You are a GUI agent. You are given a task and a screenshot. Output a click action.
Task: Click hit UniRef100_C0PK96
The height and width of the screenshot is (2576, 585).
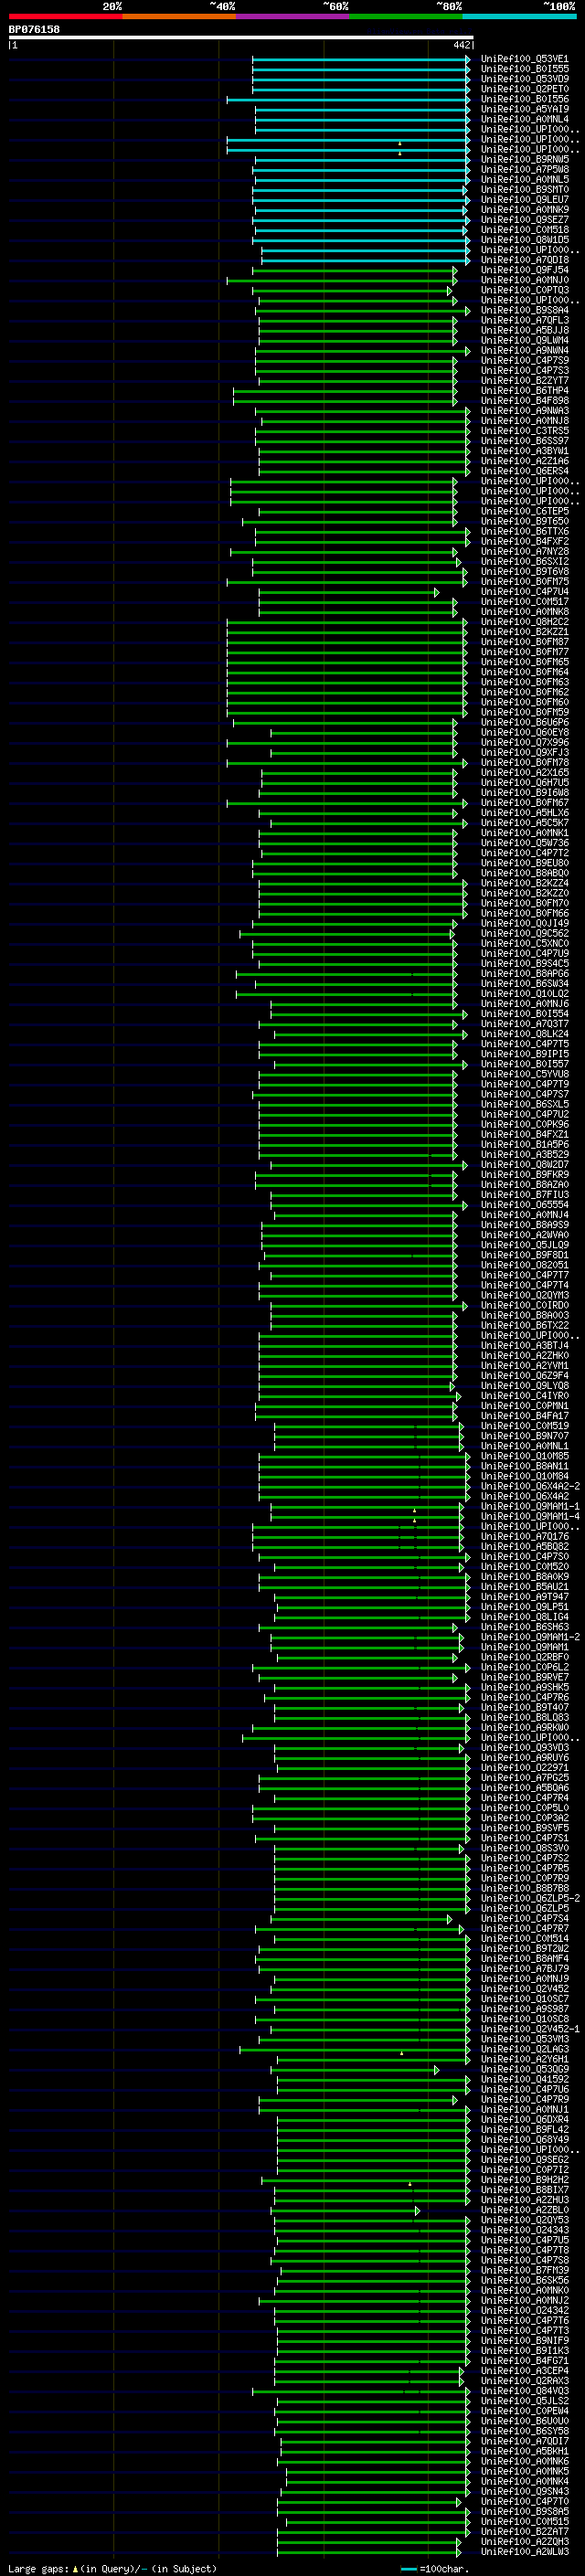(524, 1124)
